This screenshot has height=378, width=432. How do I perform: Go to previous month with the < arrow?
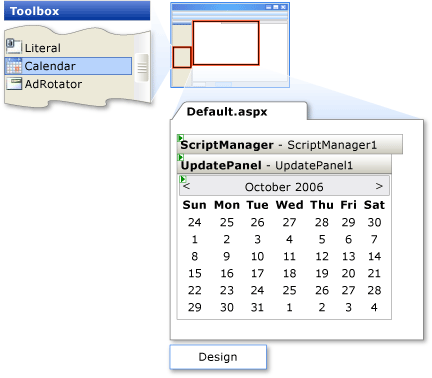click(187, 186)
